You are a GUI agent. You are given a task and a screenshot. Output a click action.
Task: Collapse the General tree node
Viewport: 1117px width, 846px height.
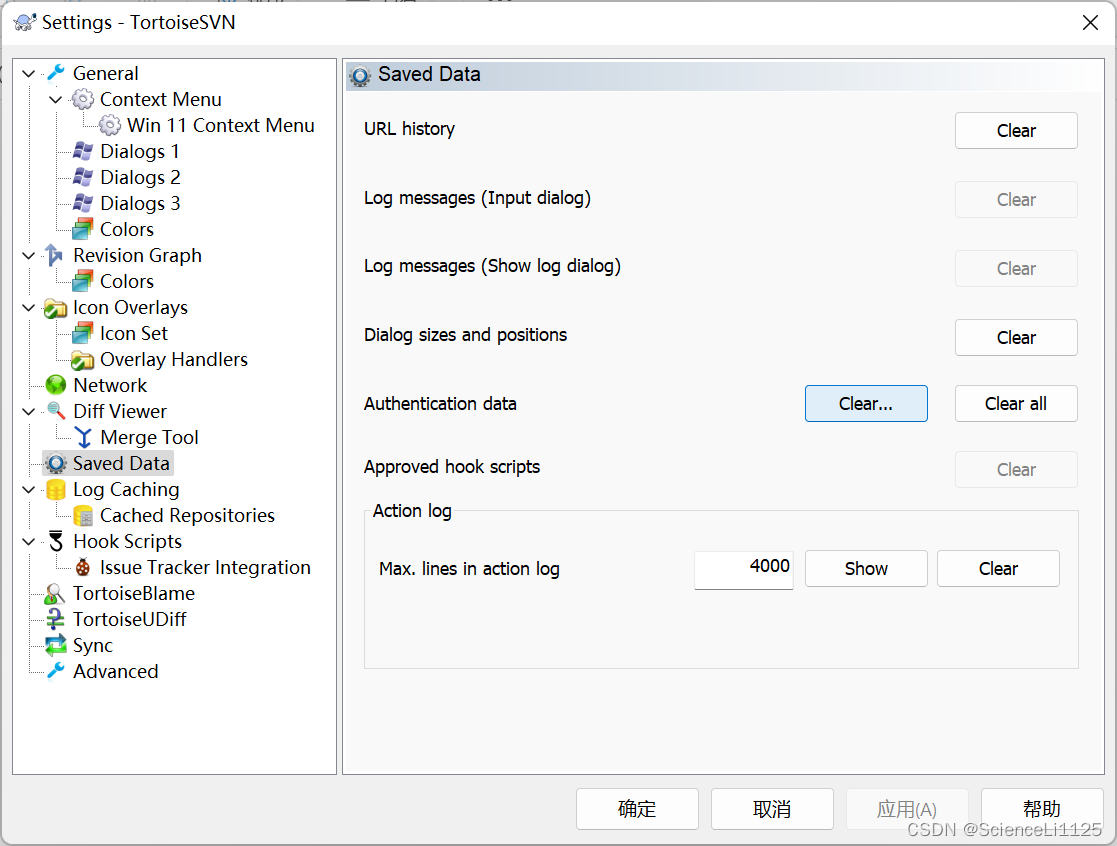coord(28,73)
